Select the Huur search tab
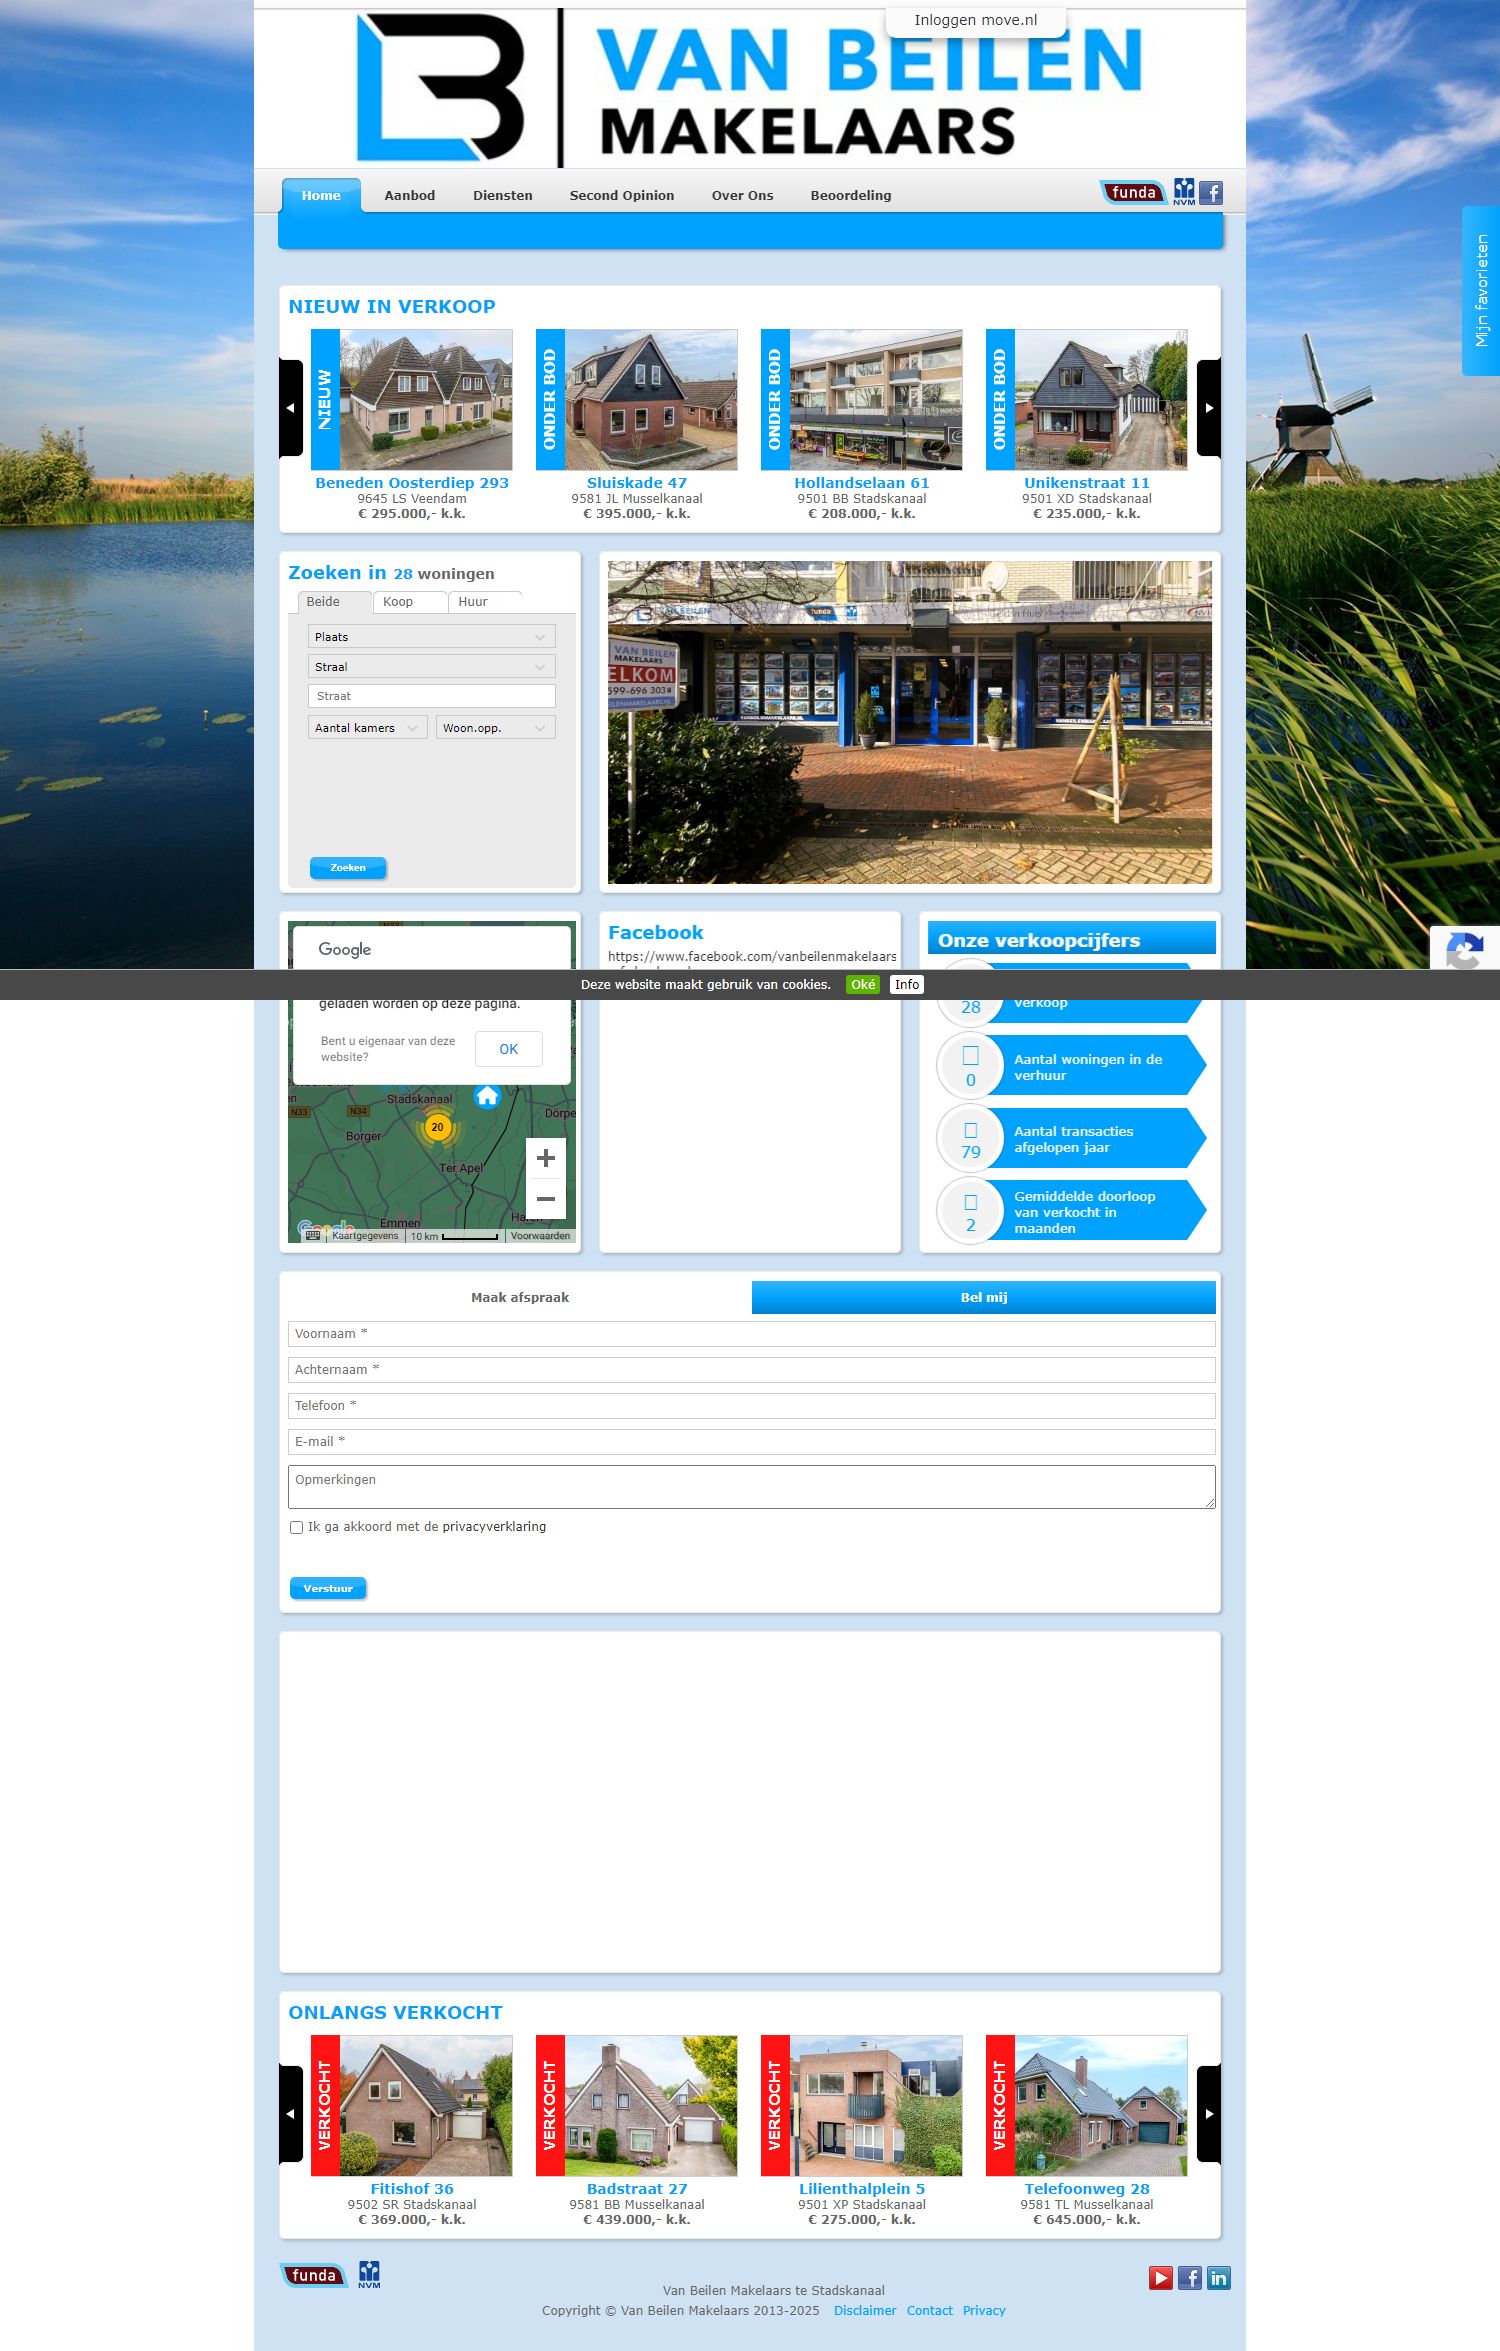This screenshot has width=1500, height=2351. (485, 602)
